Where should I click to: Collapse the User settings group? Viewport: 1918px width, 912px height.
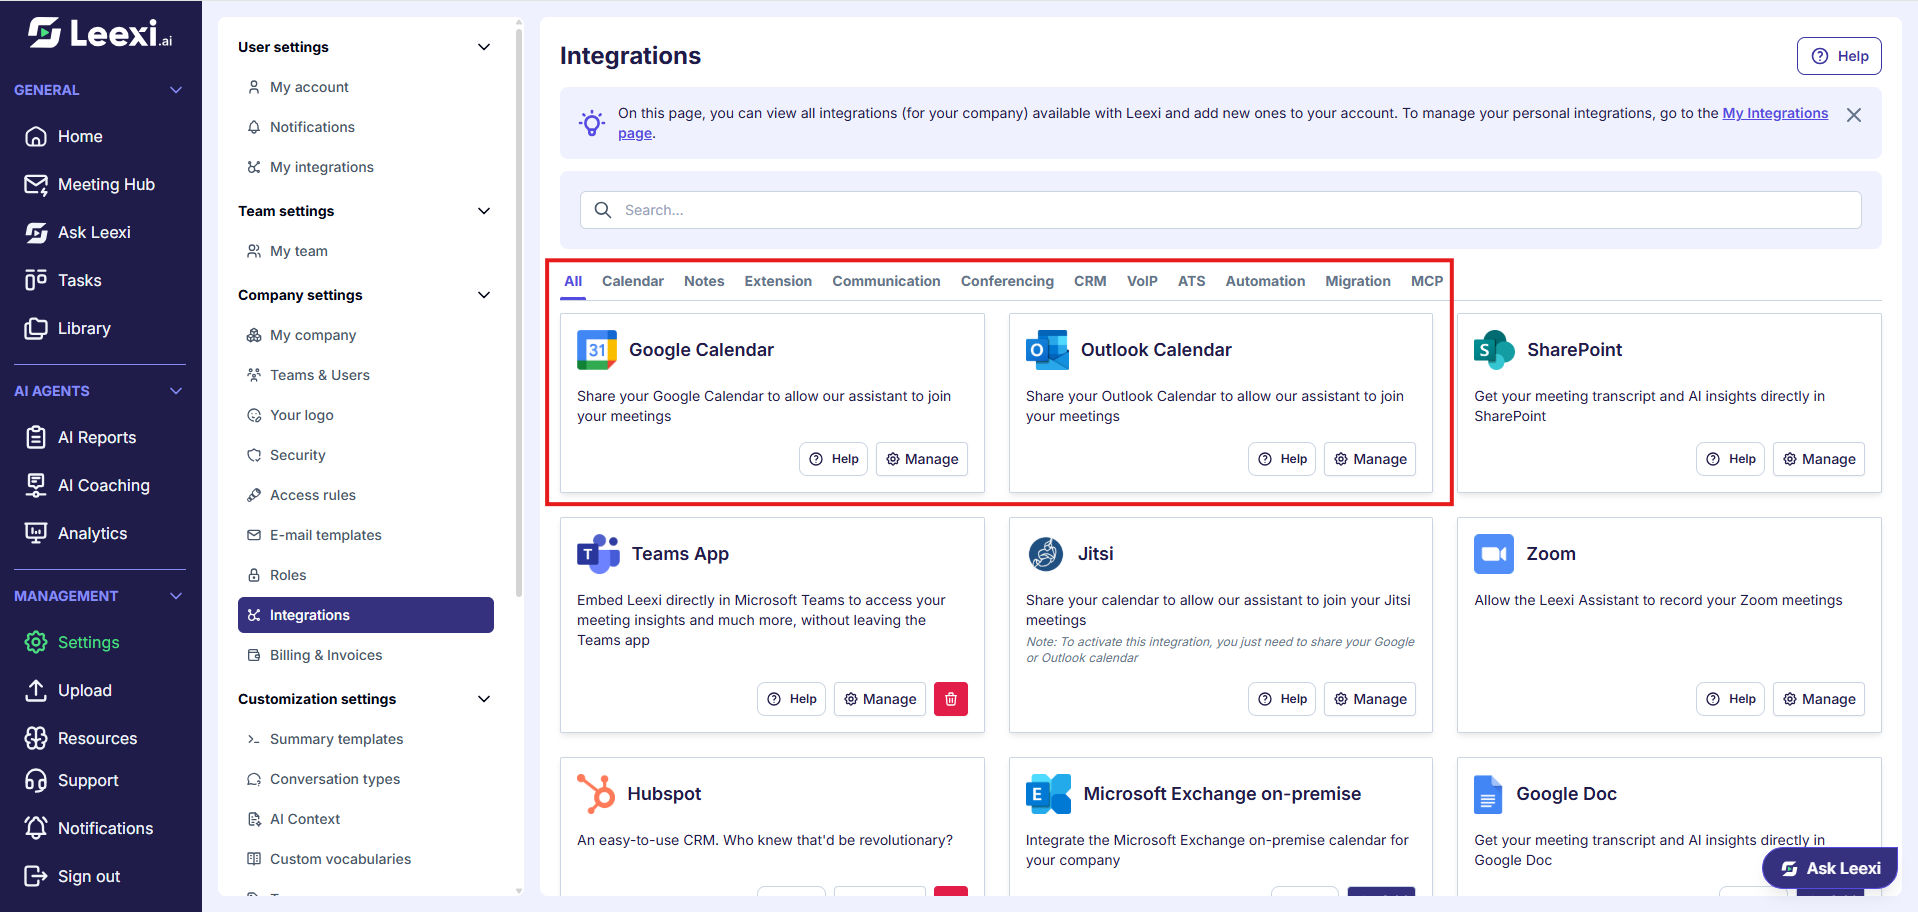[x=484, y=47]
